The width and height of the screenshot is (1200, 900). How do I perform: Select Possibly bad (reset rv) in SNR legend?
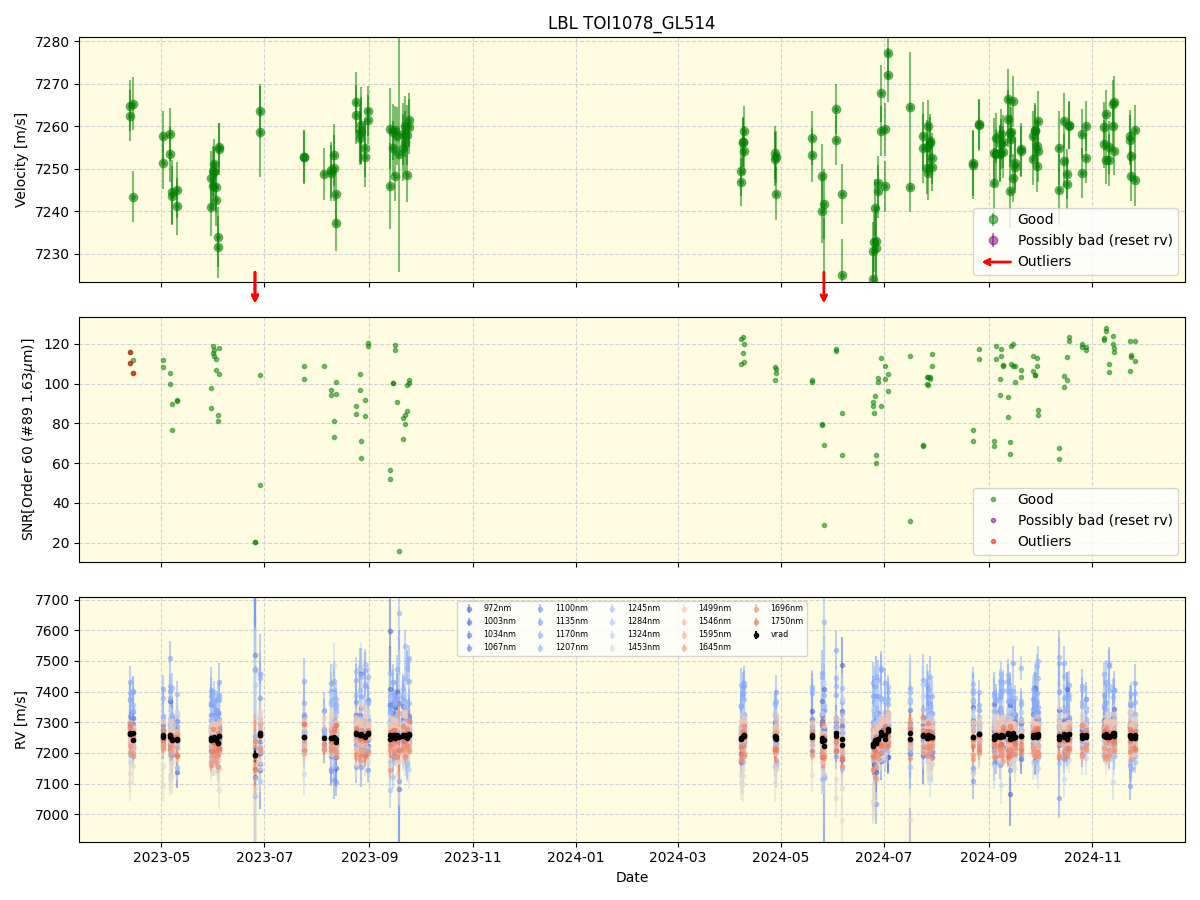tap(1095, 520)
